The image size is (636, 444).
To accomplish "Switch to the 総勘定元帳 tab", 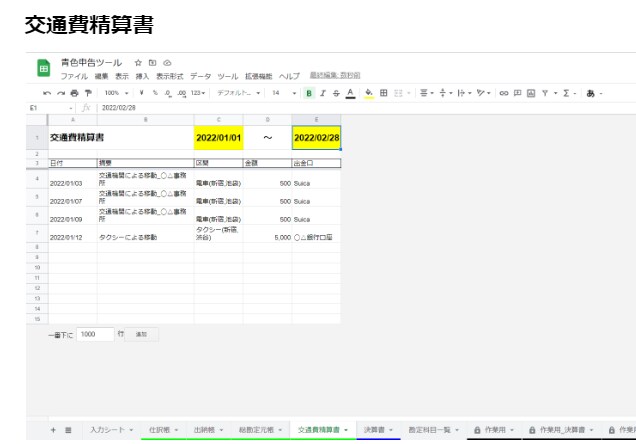I will click(x=256, y=430).
